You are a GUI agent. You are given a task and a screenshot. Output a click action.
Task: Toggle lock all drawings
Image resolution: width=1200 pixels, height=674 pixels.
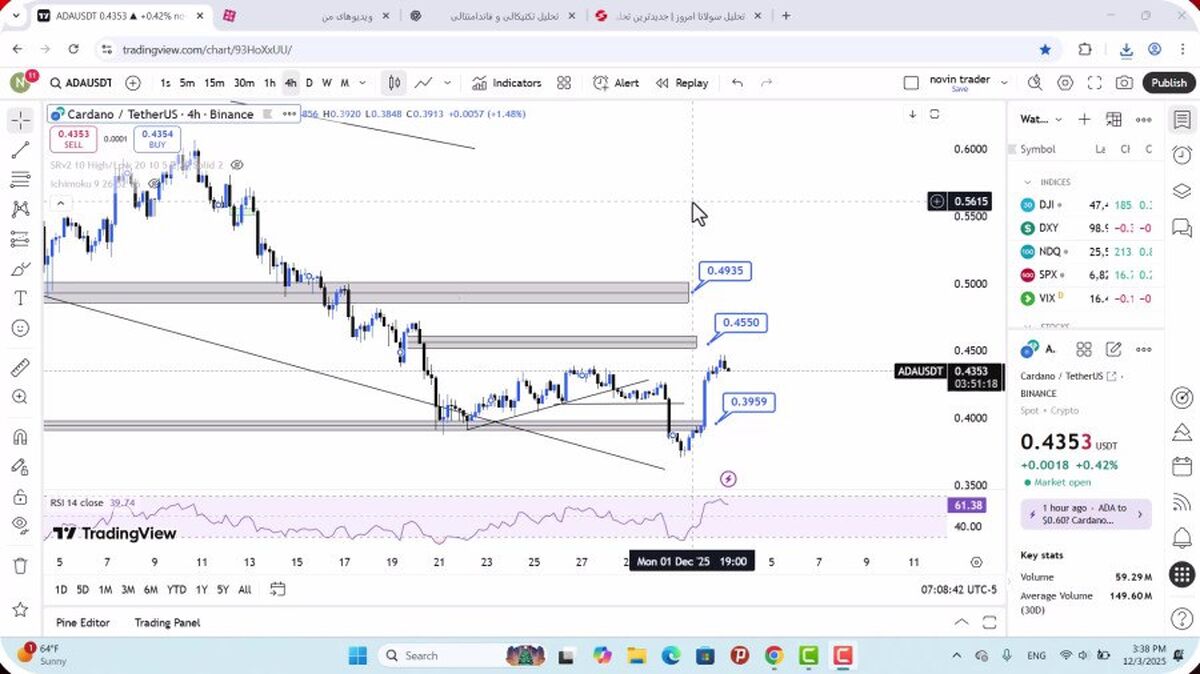point(20,496)
